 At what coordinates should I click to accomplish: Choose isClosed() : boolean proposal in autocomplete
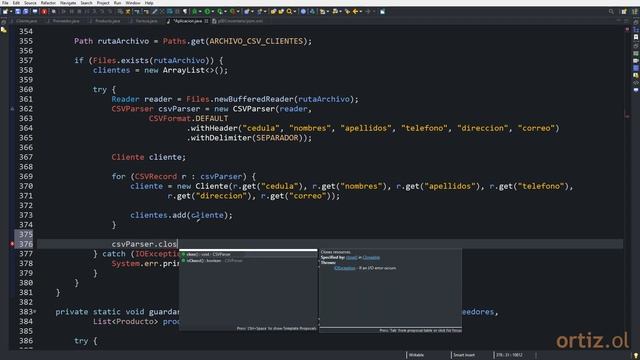(248, 260)
